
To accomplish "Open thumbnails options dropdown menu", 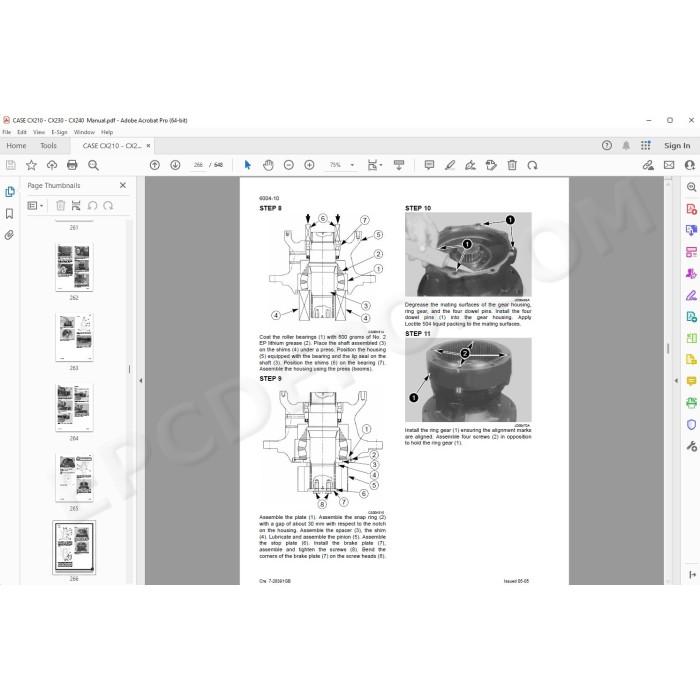I will click(35, 205).
